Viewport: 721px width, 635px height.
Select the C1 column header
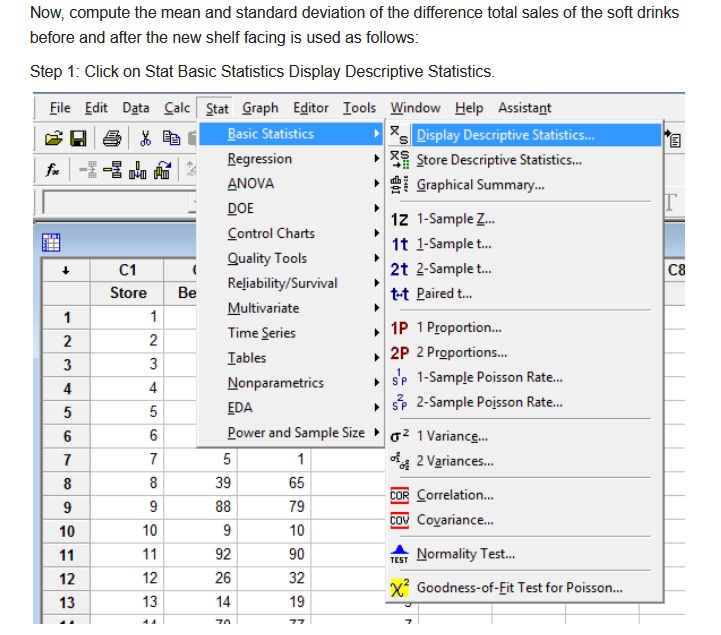pos(127,270)
